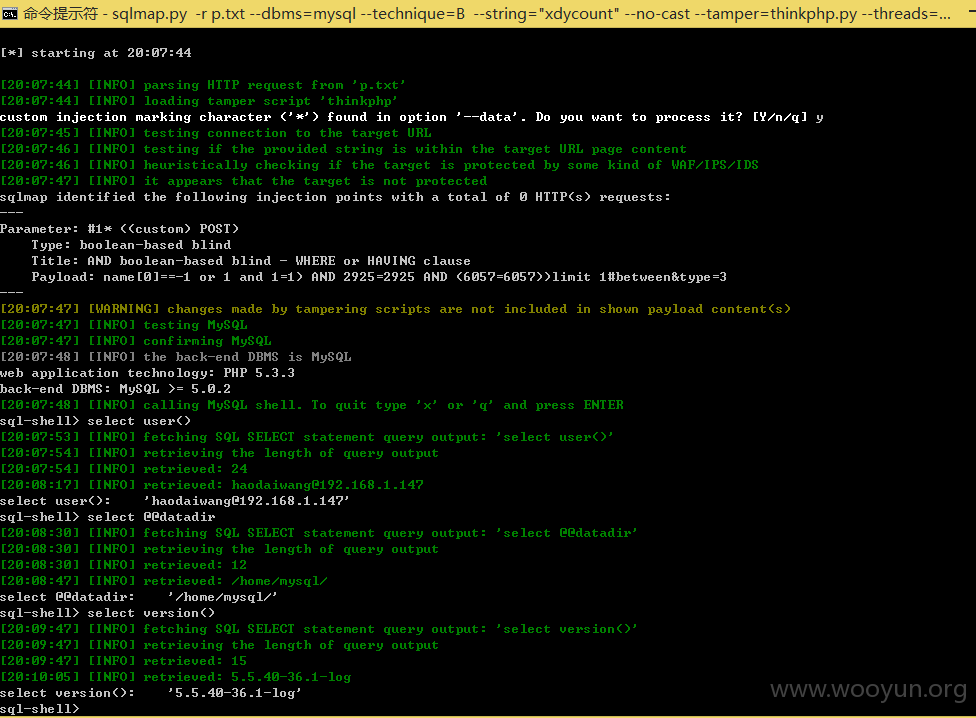
Task: Click the result line 'select user(): haodaiwang@192.168.1.147'
Action: point(175,501)
